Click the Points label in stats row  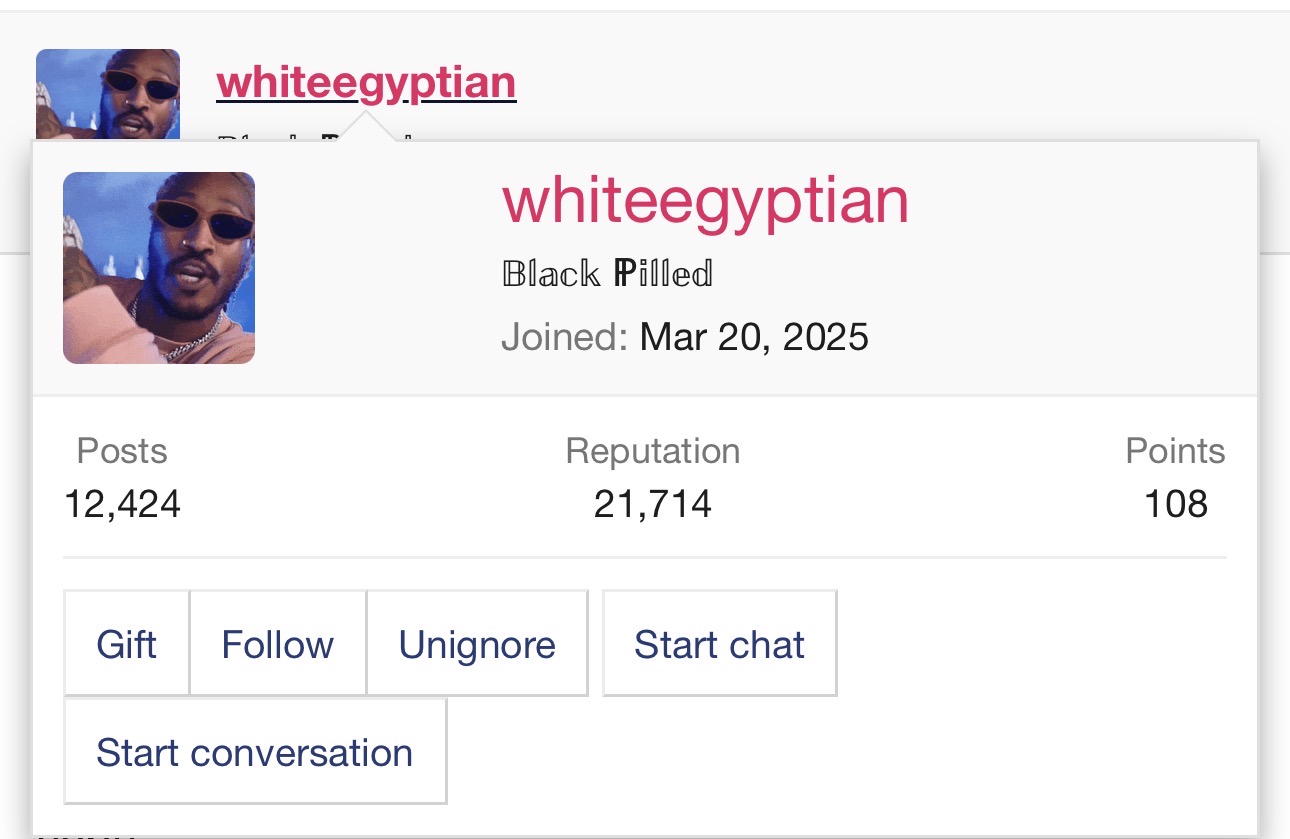(1175, 451)
